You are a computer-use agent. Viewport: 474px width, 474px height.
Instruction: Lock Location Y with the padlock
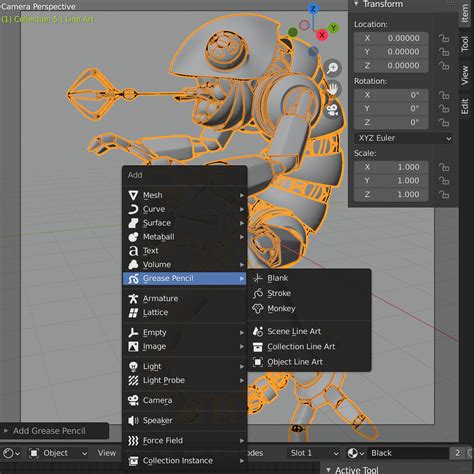point(444,52)
